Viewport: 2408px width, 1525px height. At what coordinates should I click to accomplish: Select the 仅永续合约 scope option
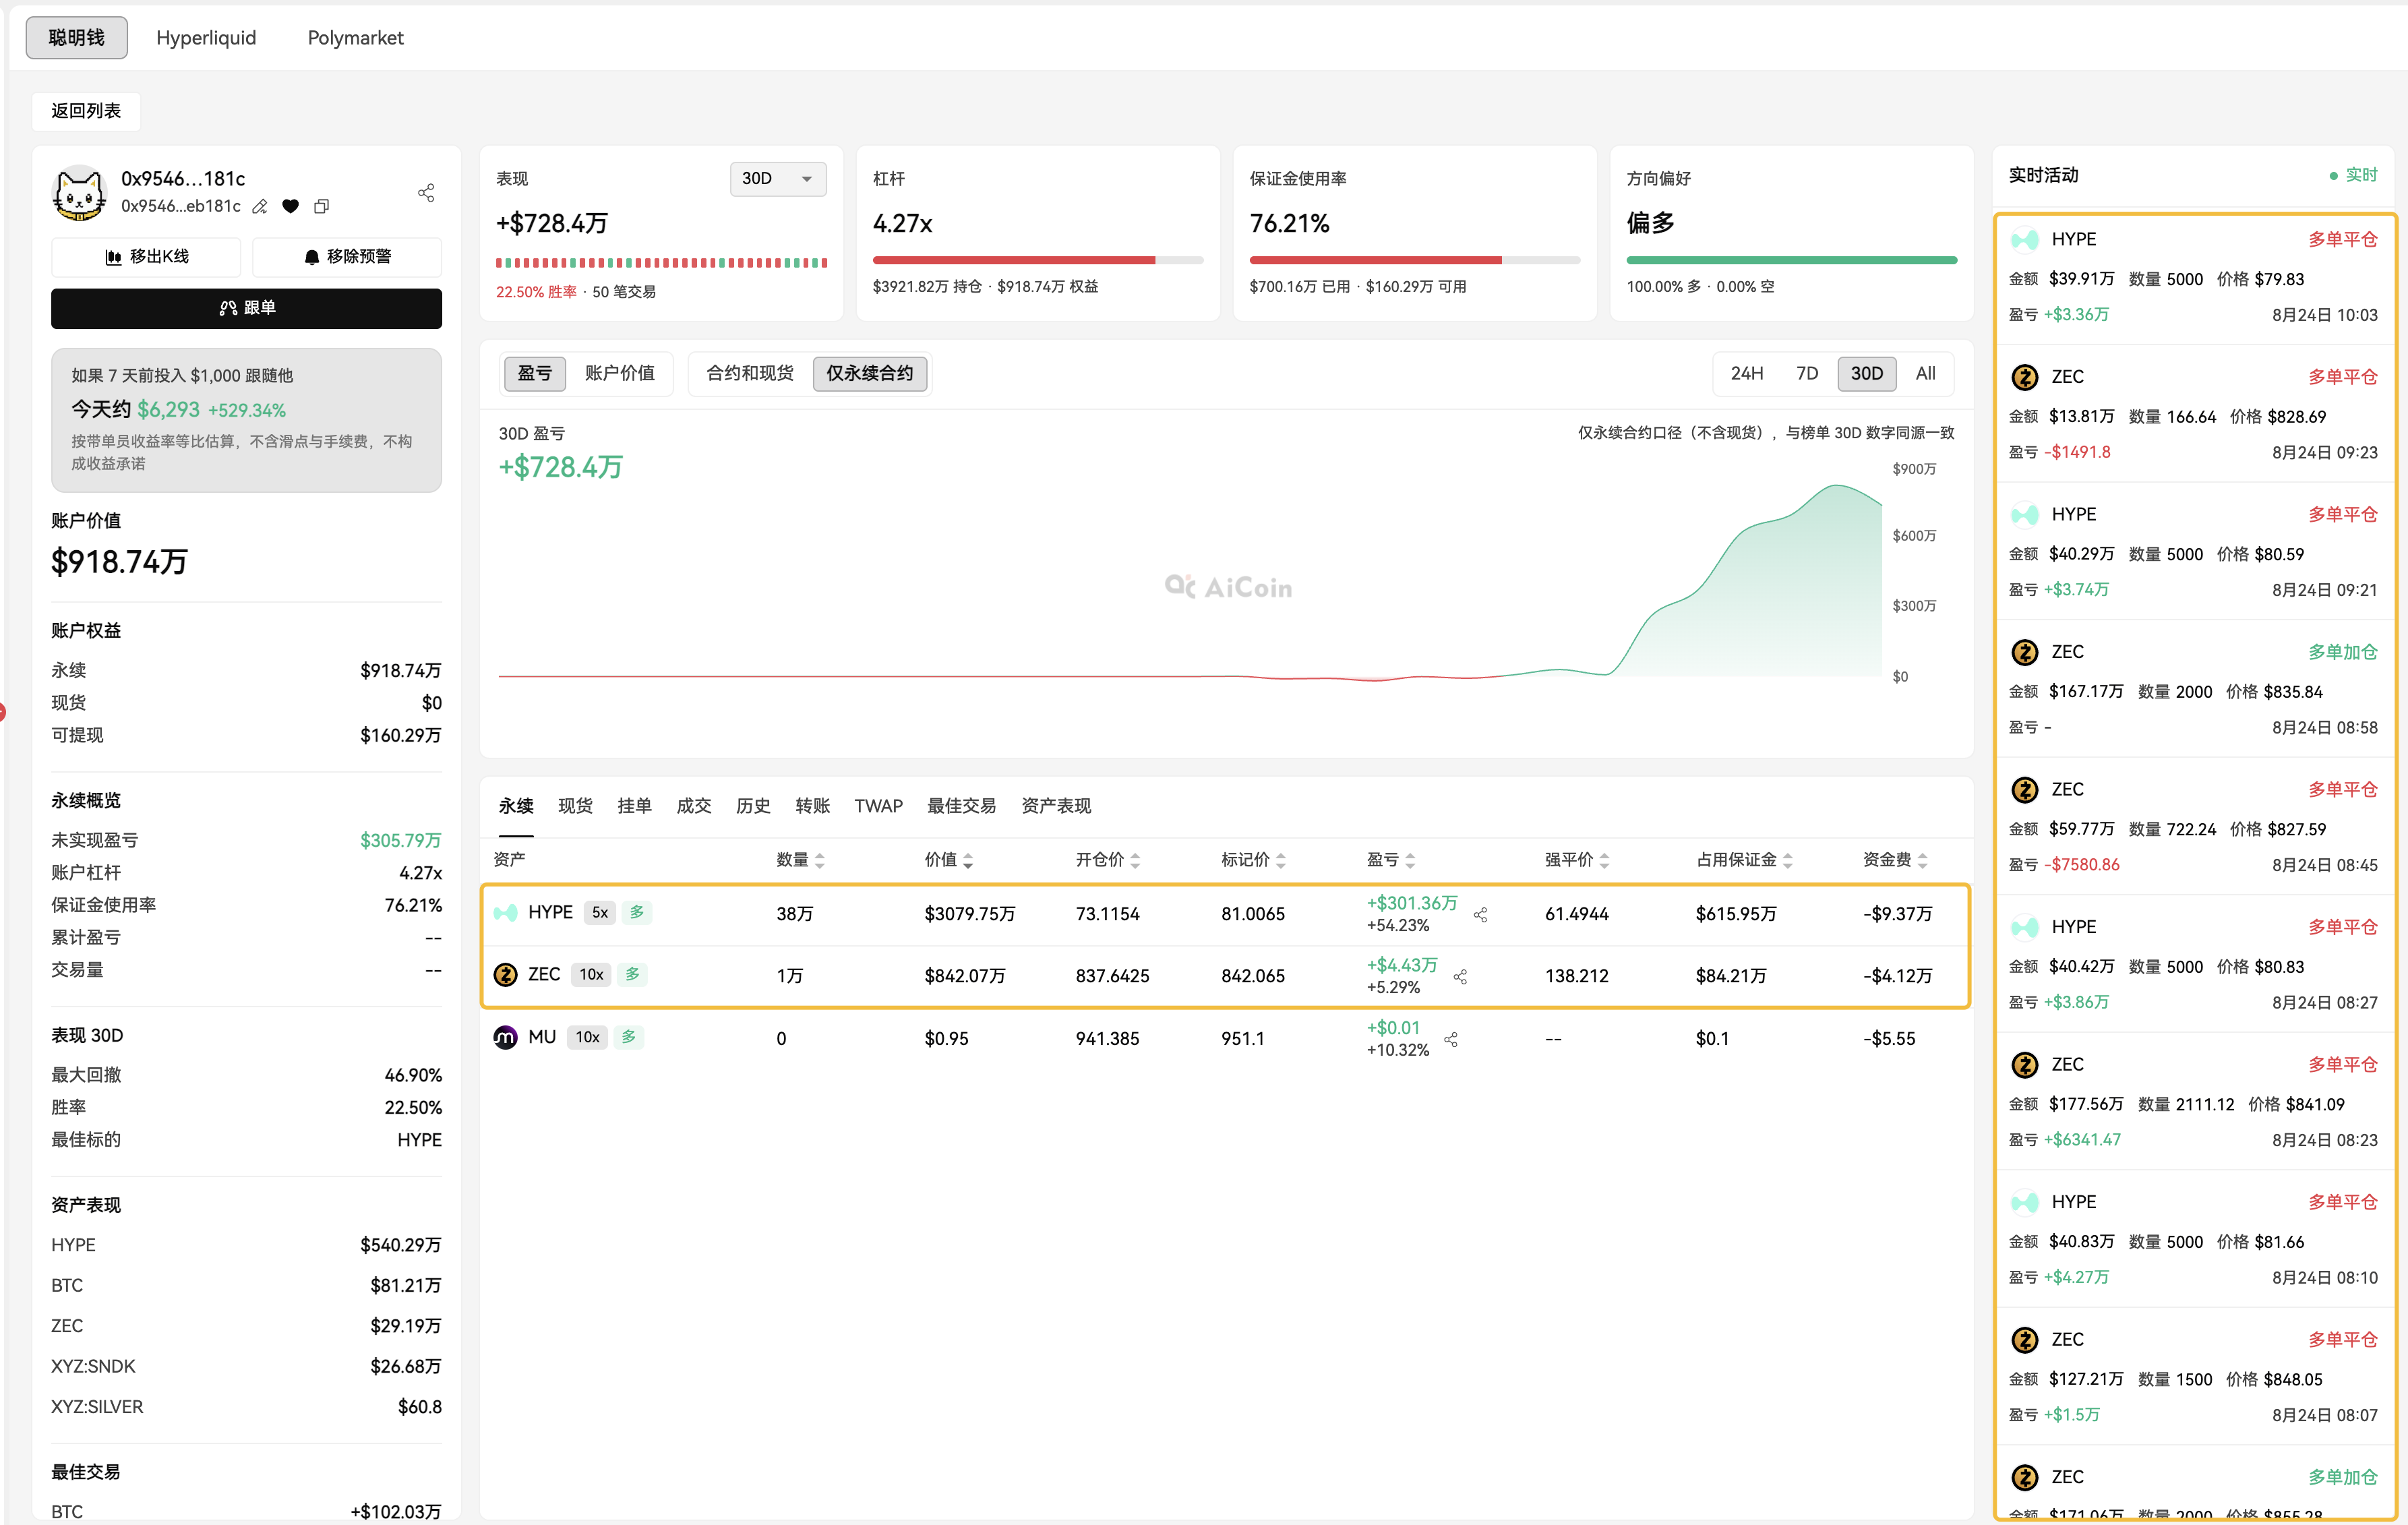870,373
